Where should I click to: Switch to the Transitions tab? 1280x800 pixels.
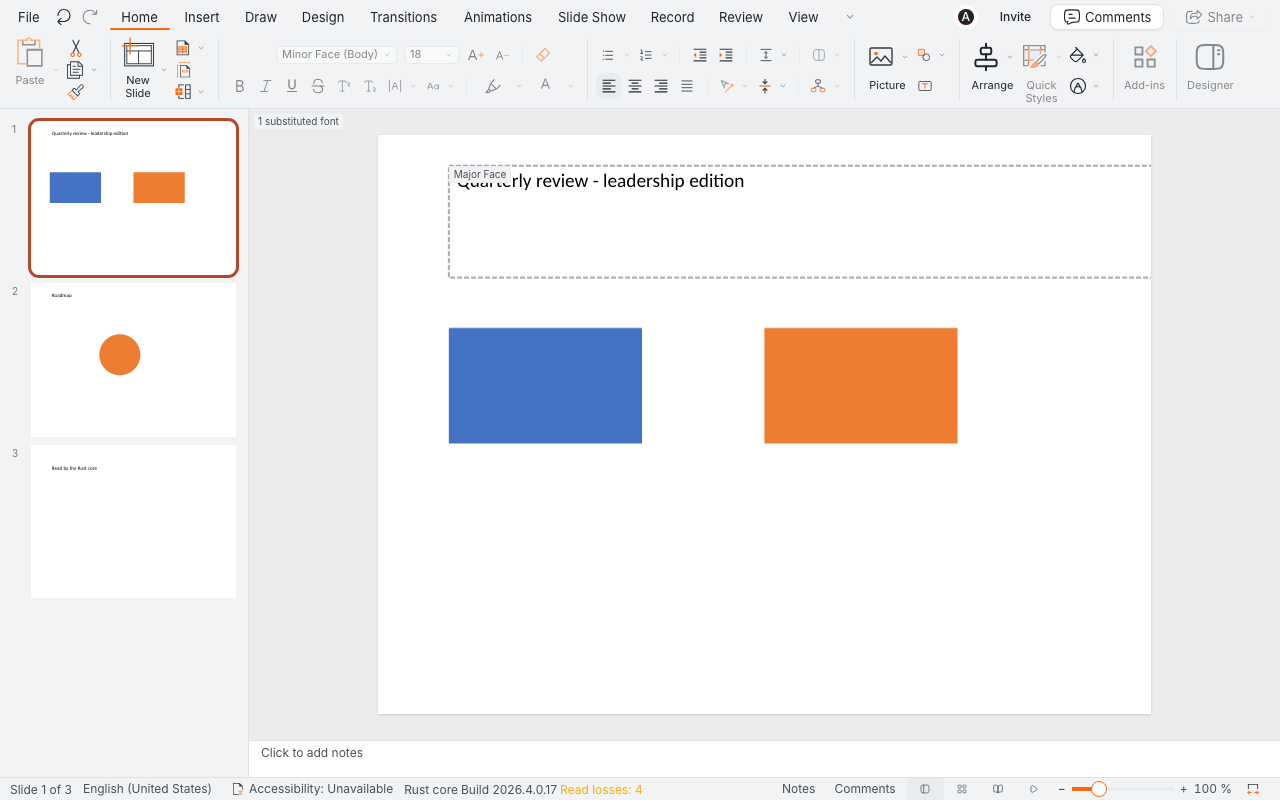point(403,17)
